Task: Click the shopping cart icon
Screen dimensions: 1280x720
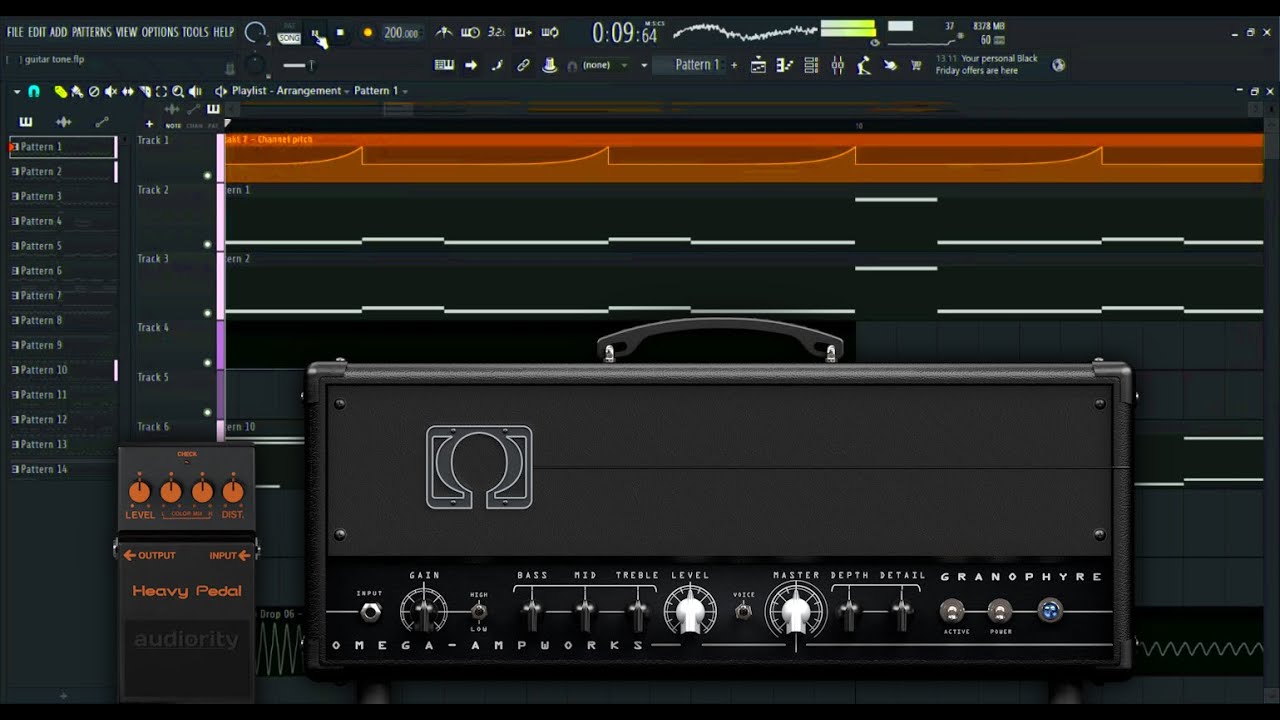Action: (x=916, y=65)
